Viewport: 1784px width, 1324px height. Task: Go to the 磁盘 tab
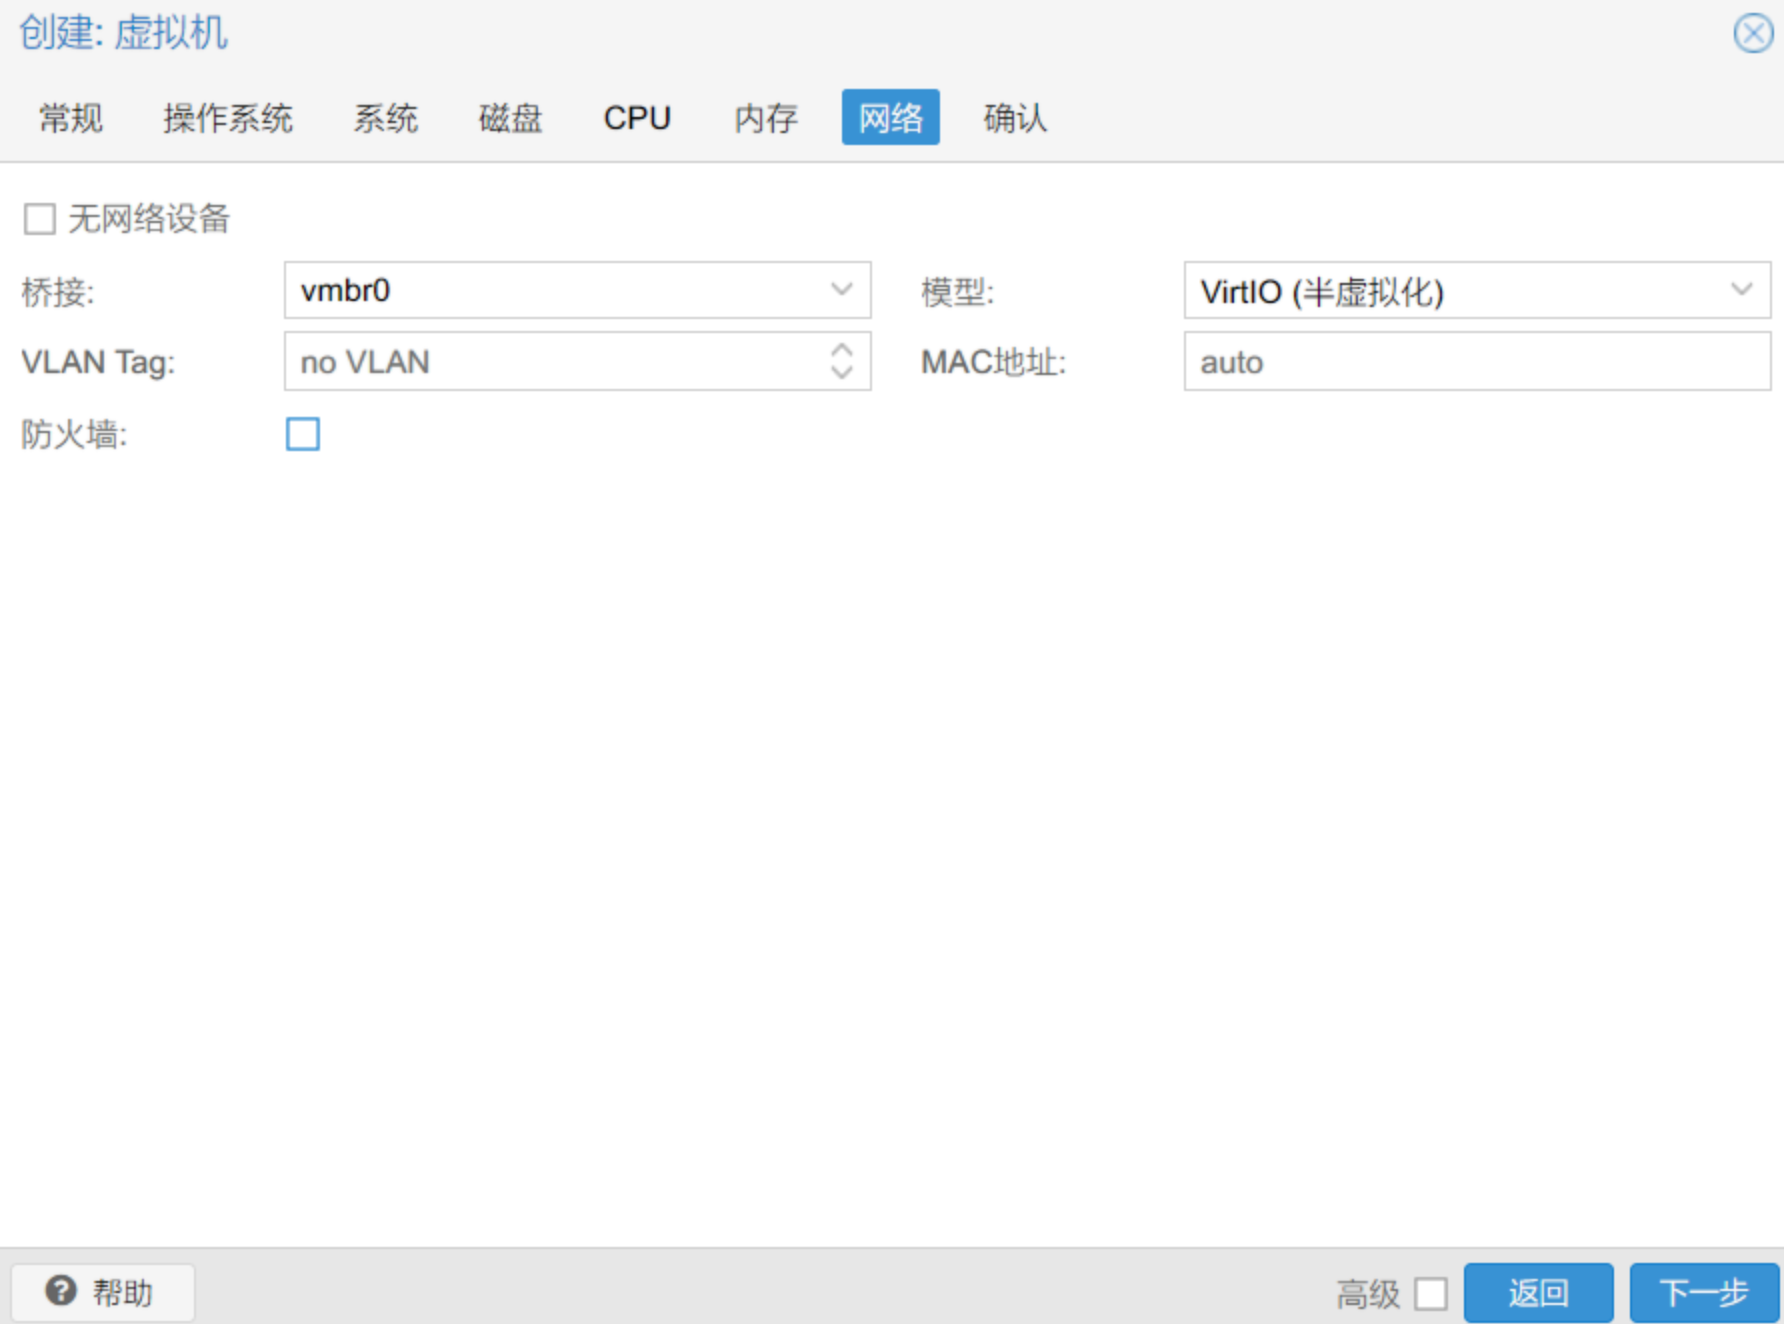point(510,118)
